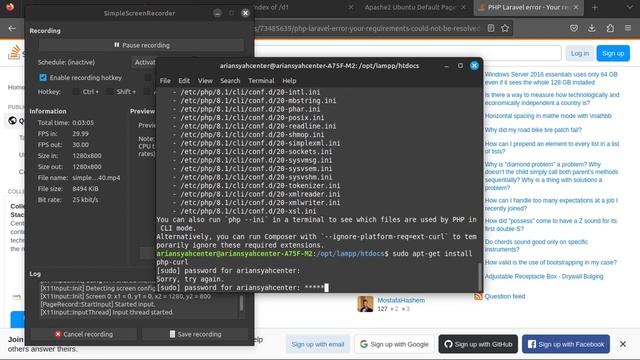
Task: Click the globe icon in the Stack Overflow sidebar
Action: pos(12,120)
